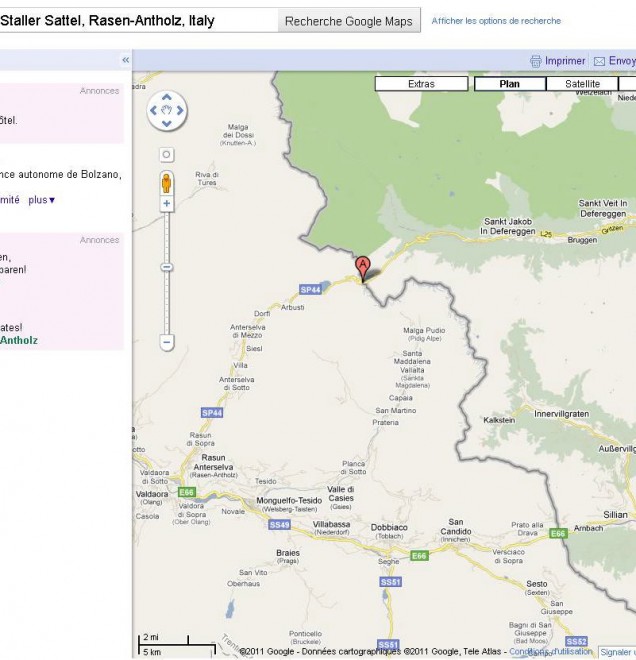636x660 pixels.
Task: Open the Extras map options
Action: tap(421, 84)
